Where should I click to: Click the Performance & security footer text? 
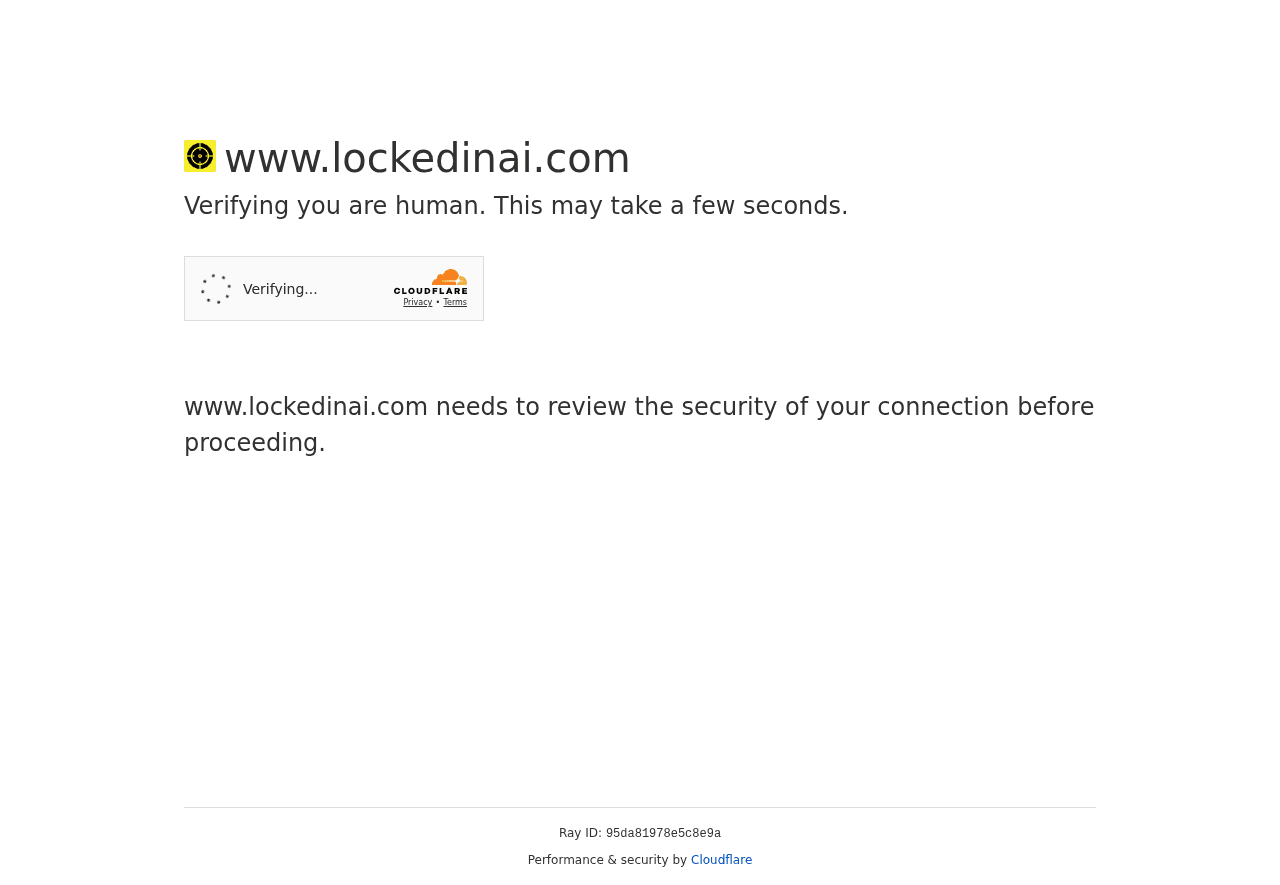pos(607,859)
